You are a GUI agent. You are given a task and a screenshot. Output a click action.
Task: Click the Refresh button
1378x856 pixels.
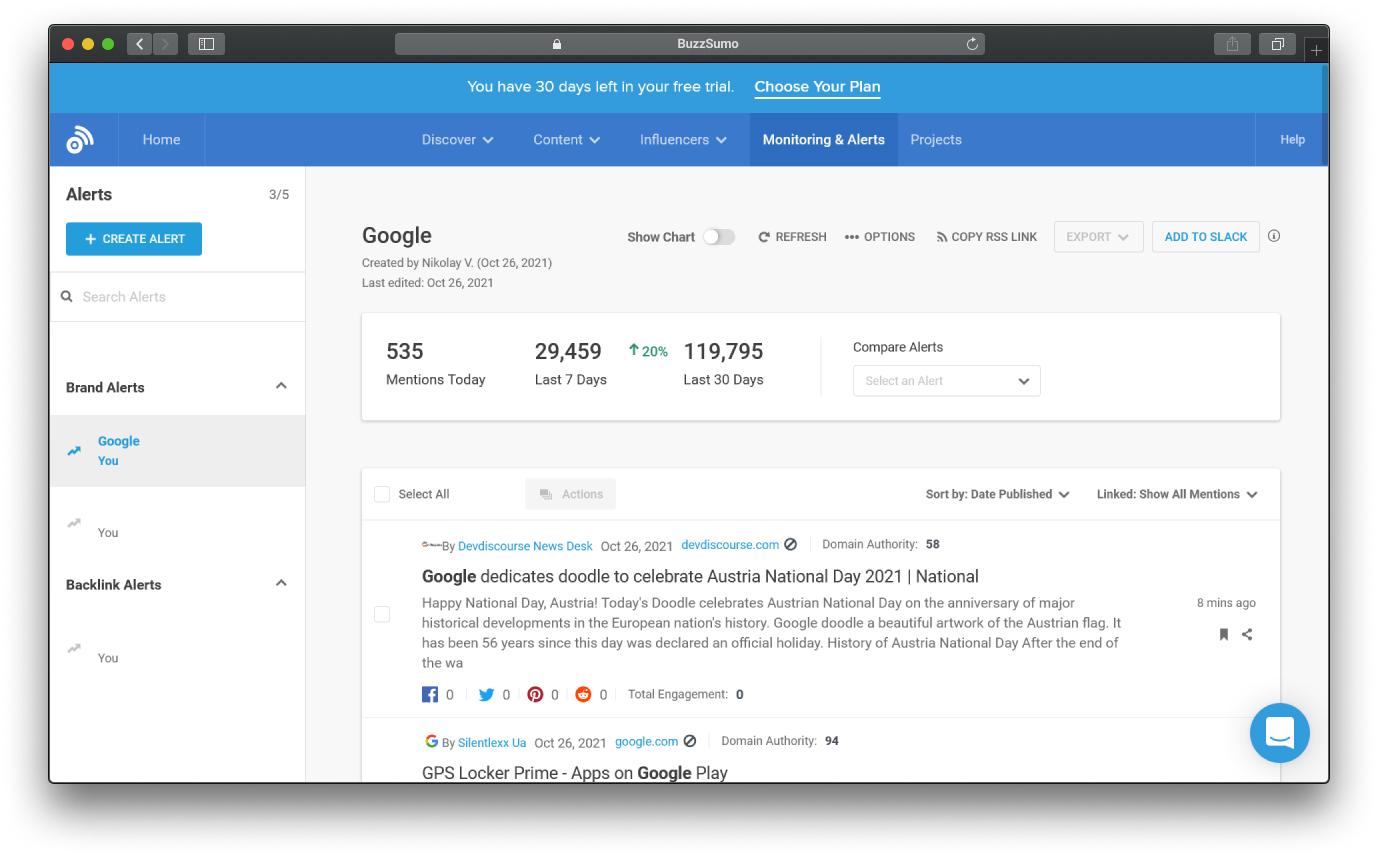pyautogui.click(x=792, y=237)
